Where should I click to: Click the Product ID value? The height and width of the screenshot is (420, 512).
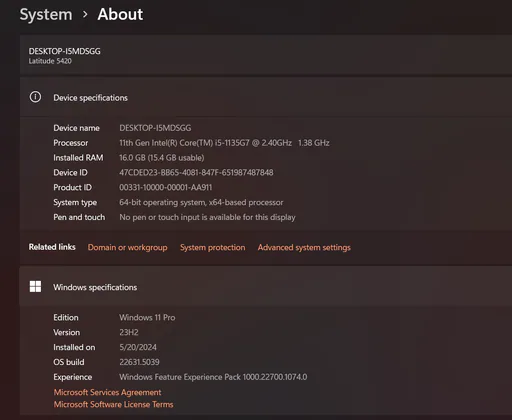pyautogui.click(x=166, y=187)
